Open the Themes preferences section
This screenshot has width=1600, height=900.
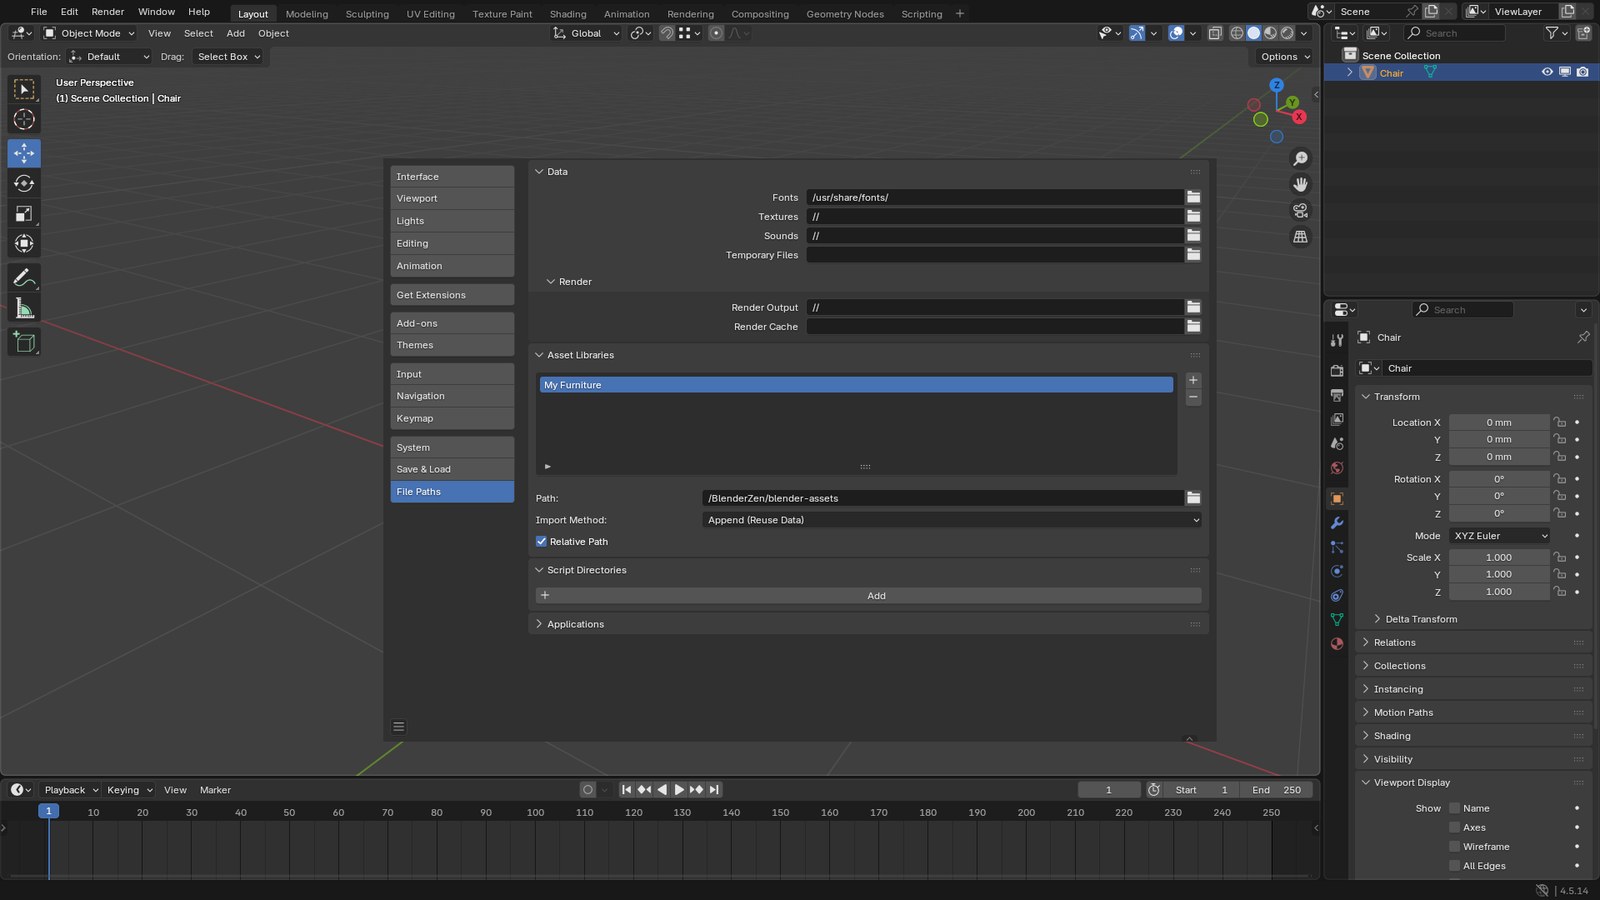pos(452,345)
